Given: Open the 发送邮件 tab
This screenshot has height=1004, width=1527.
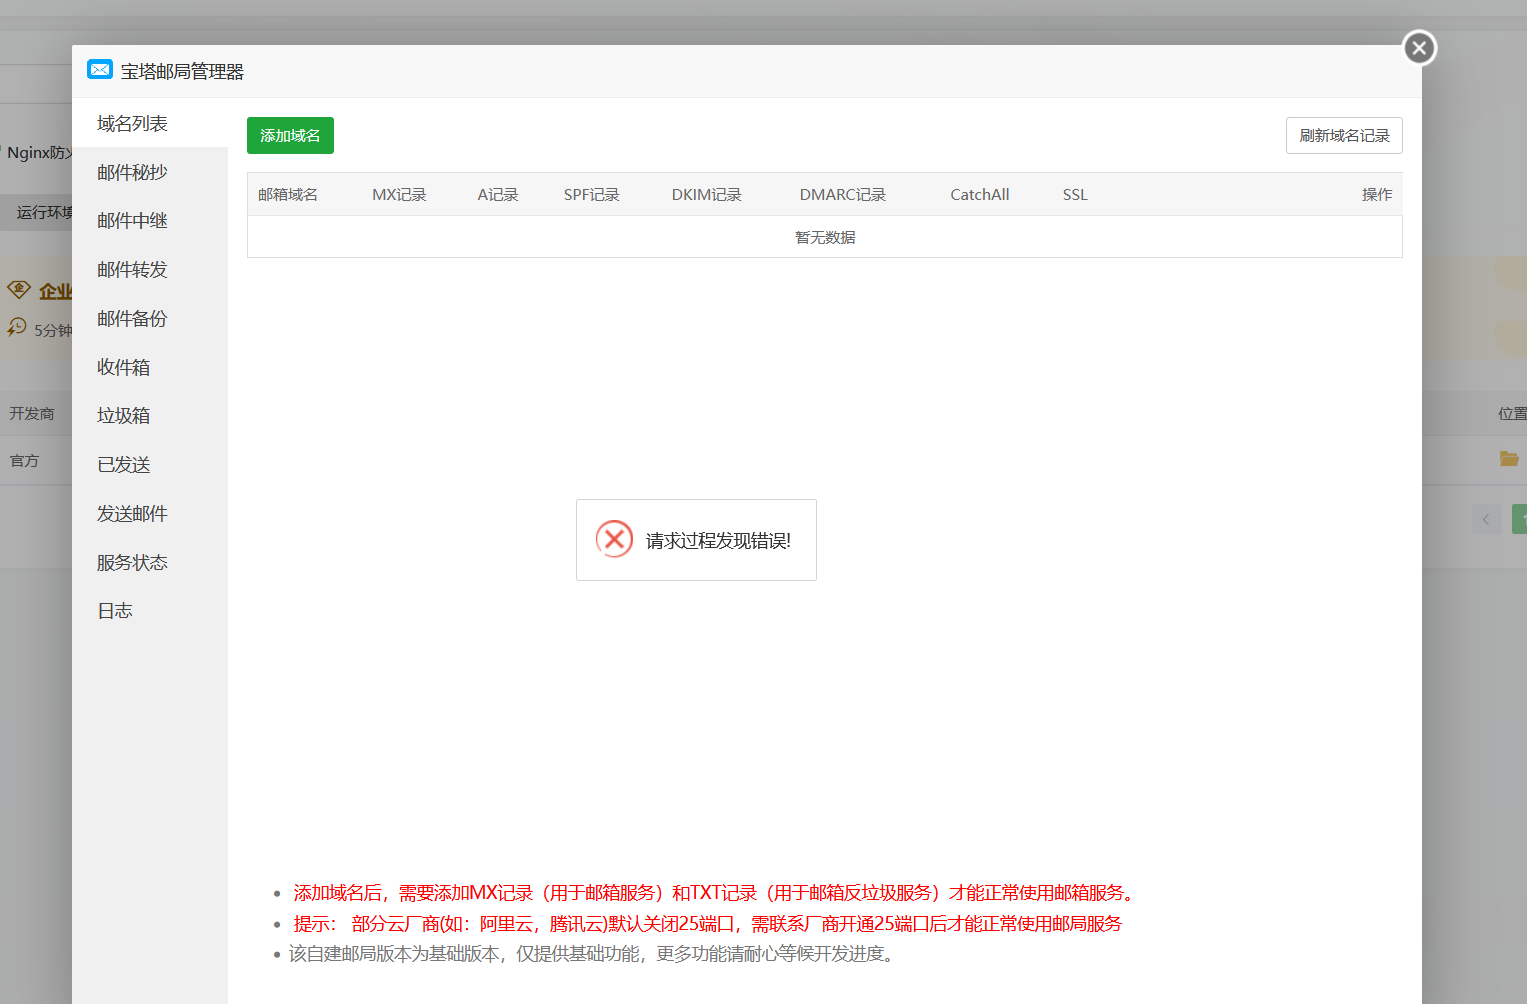Looking at the screenshot, I should pyautogui.click(x=150, y=513).
